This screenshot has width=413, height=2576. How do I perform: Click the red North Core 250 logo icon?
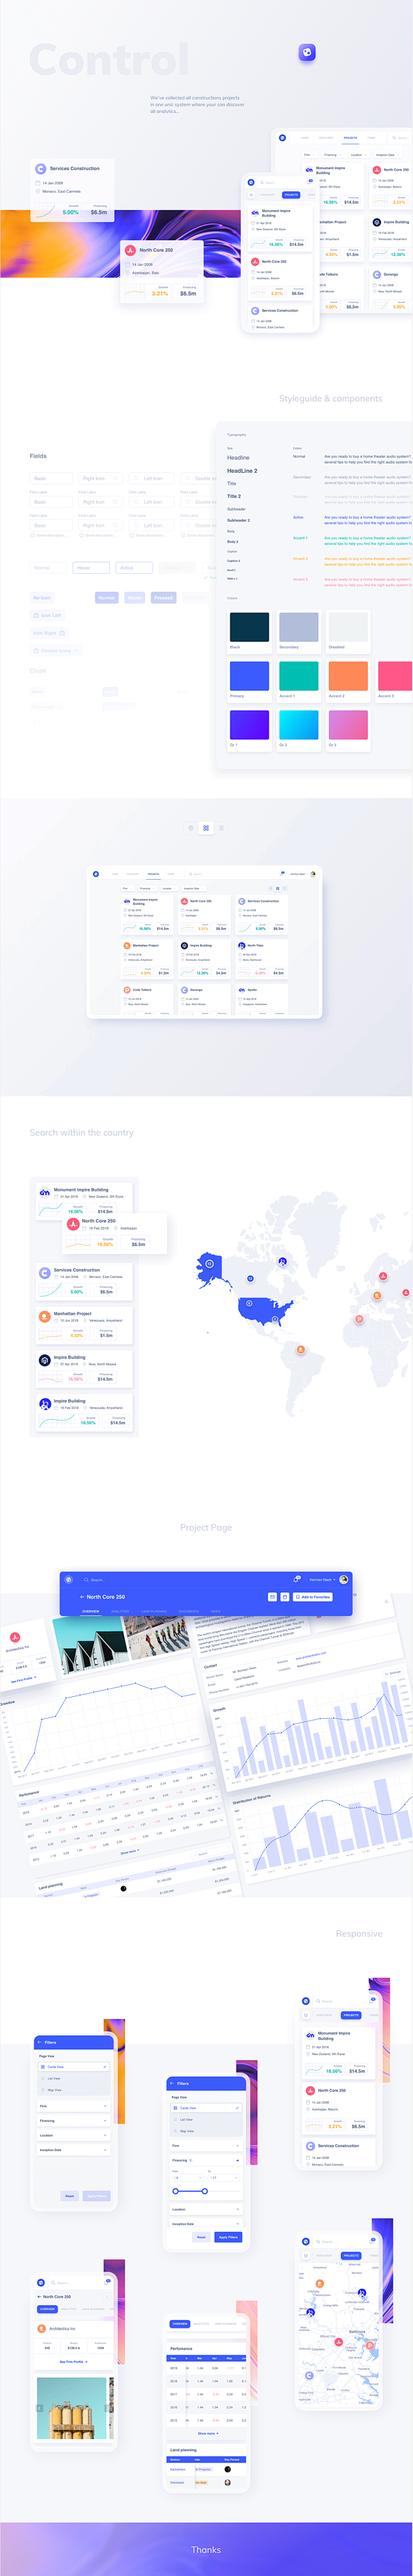point(130,250)
